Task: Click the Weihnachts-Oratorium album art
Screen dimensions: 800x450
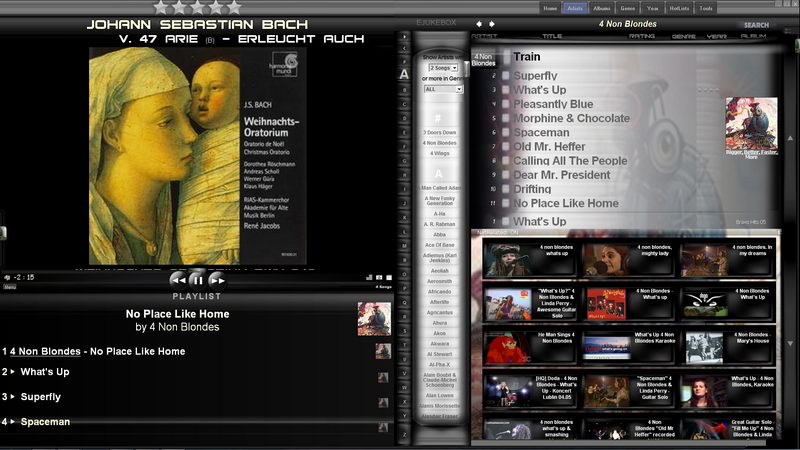Action: click(197, 156)
